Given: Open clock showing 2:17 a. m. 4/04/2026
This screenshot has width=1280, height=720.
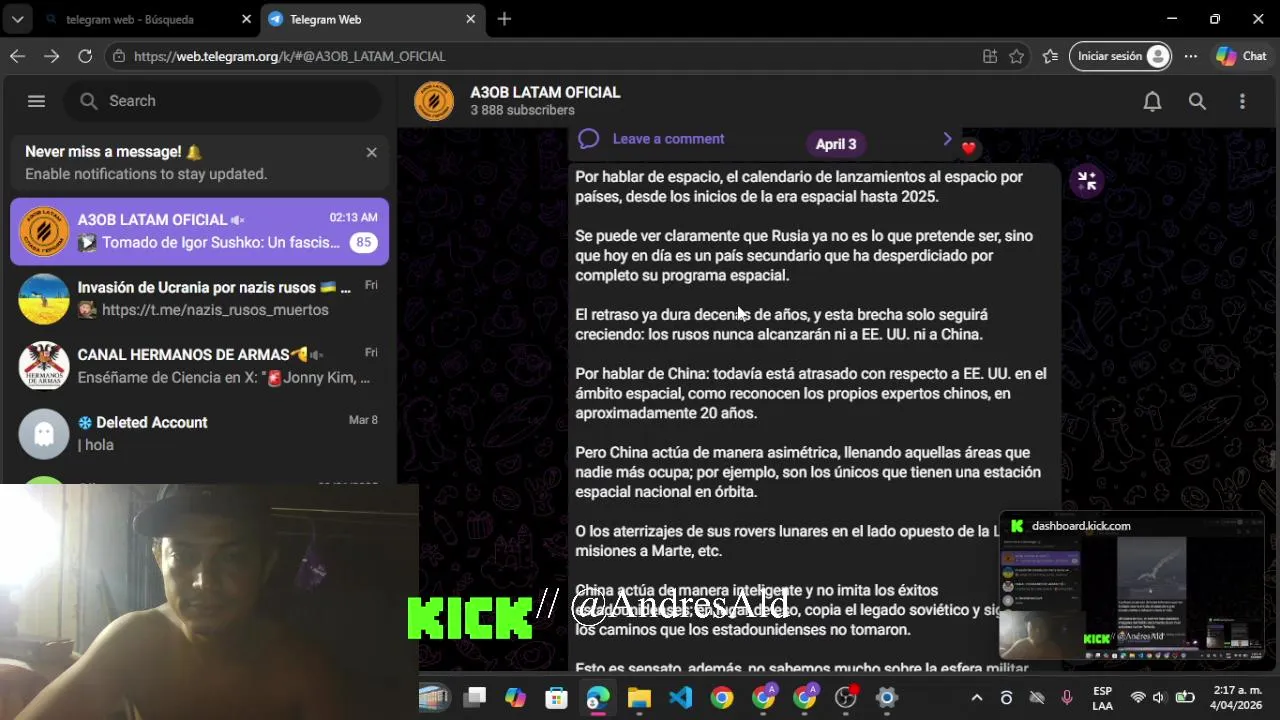Looking at the screenshot, I should (1236, 698).
